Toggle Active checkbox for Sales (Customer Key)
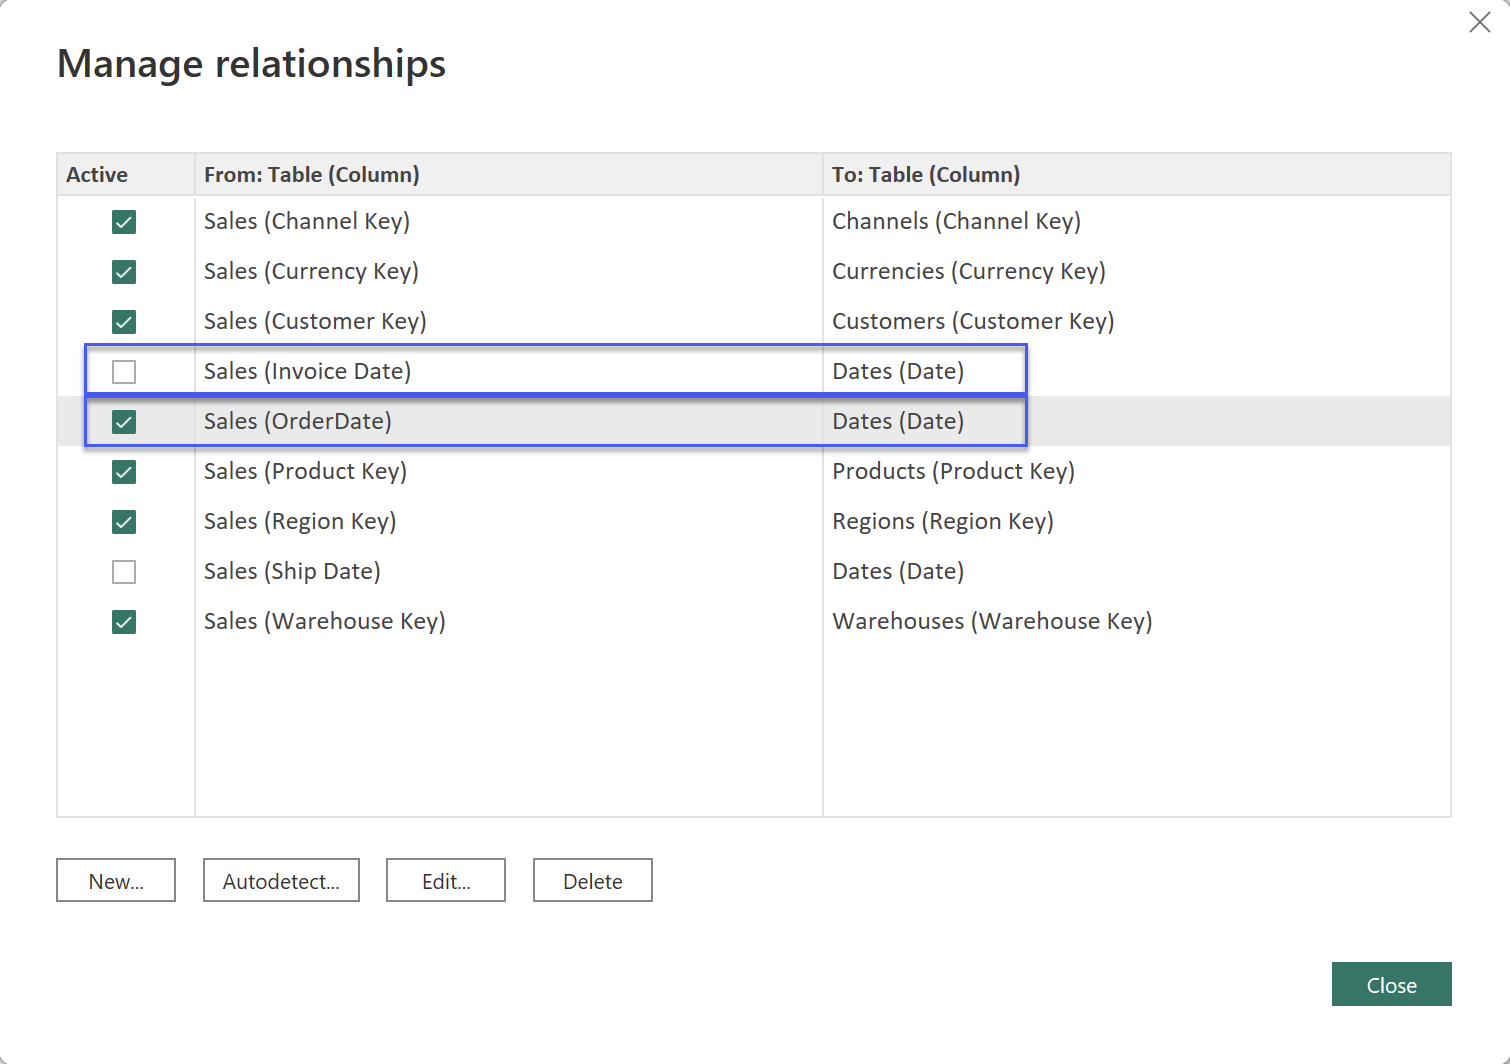The width and height of the screenshot is (1510, 1064). click(124, 322)
